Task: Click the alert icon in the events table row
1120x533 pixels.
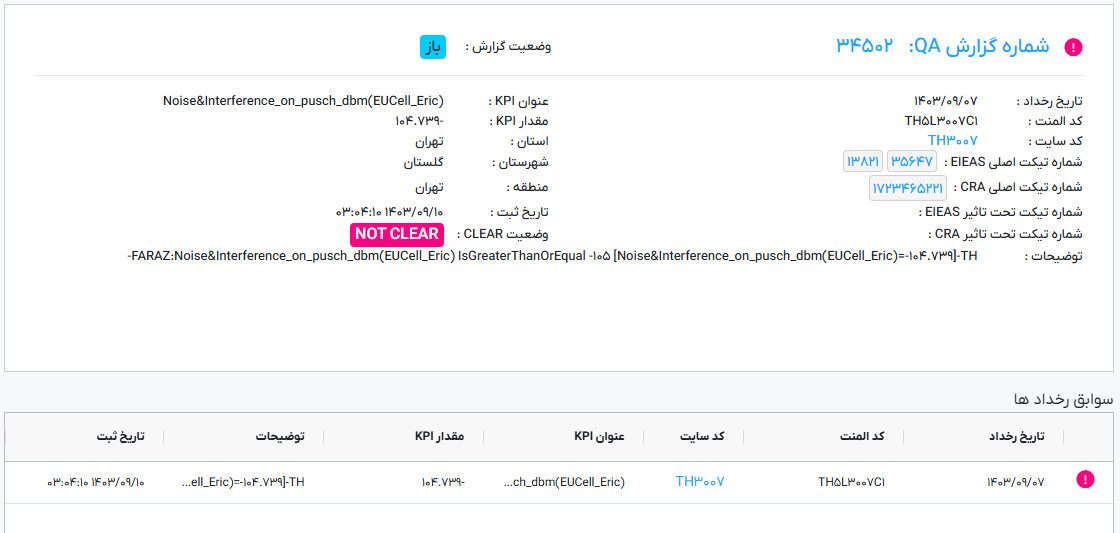Action: coord(1084,480)
